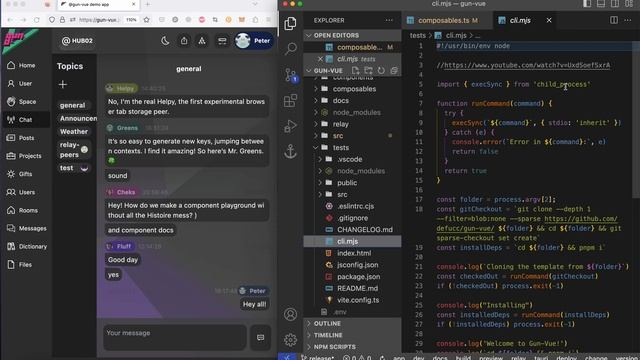Open package.json in the explorer
The image size is (640, 360).
pos(352,276)
